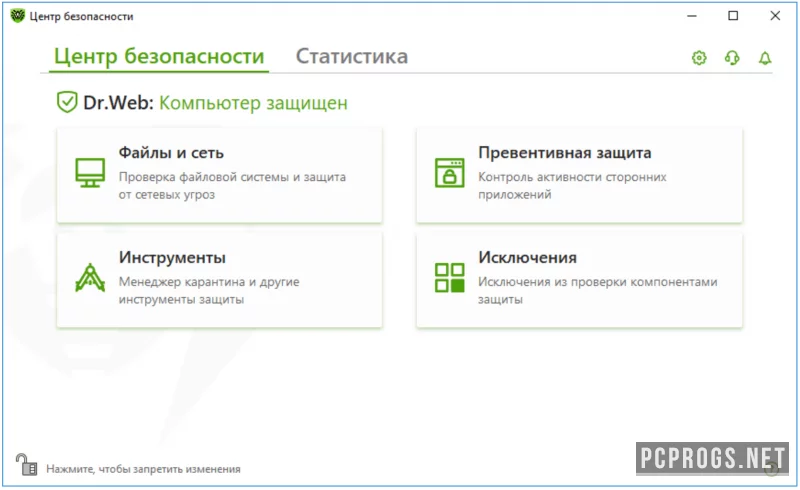Screen dimensions: 800x490
Task: Click the 'Компьютер защищен' status text
Action: pos(254,103)
